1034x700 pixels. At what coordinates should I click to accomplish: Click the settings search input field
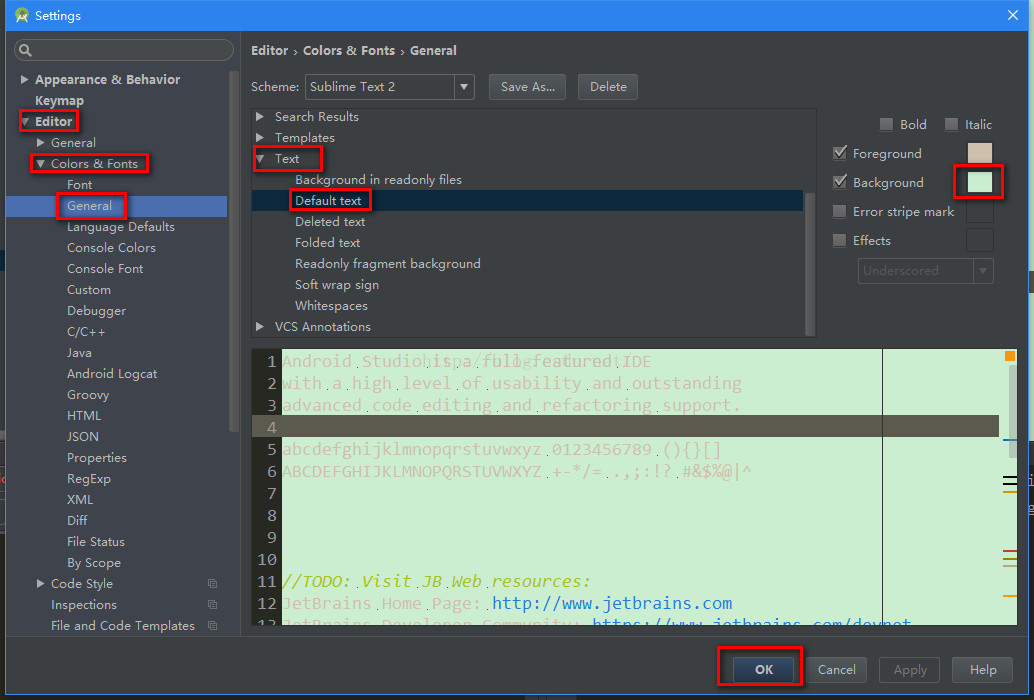[124, 50]
